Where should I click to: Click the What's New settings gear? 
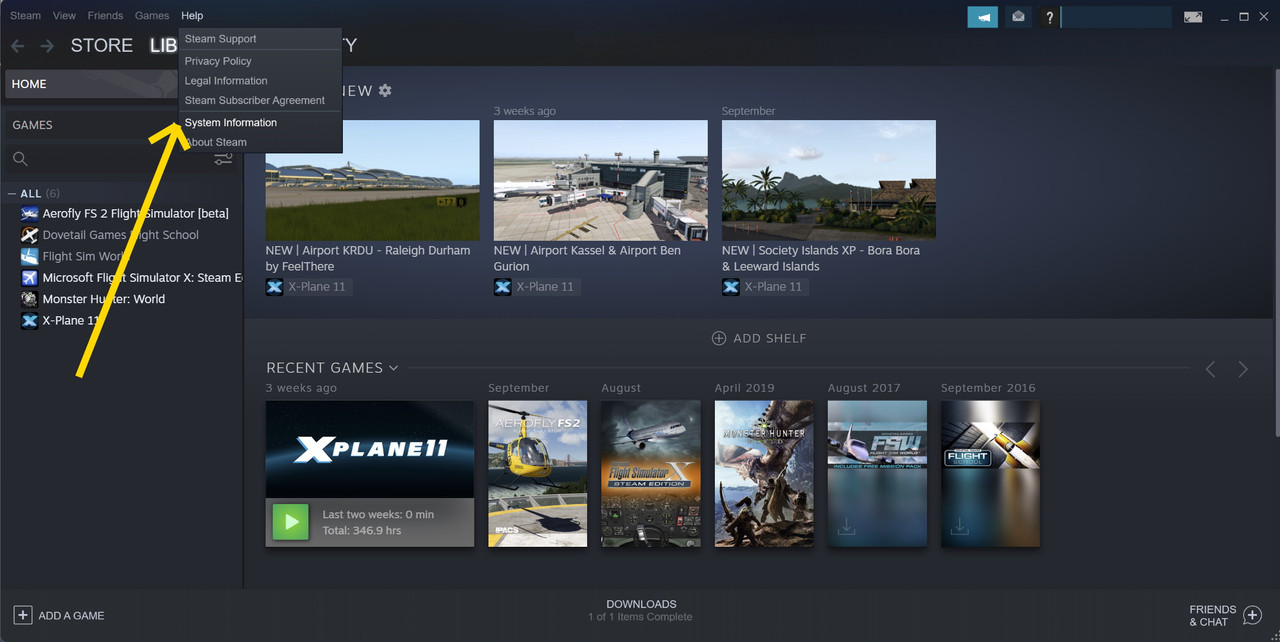385,90
